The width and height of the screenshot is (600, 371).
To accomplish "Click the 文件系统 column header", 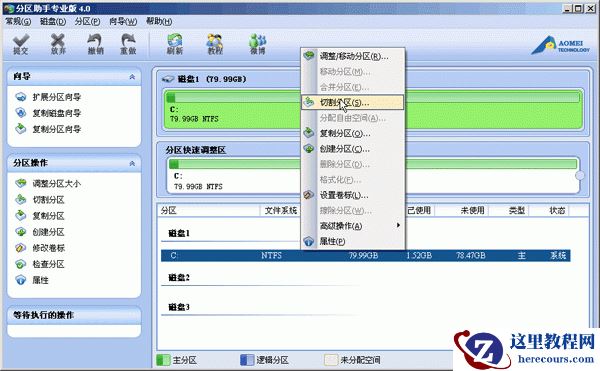I will pyautogui.click(x=280, y=210).
